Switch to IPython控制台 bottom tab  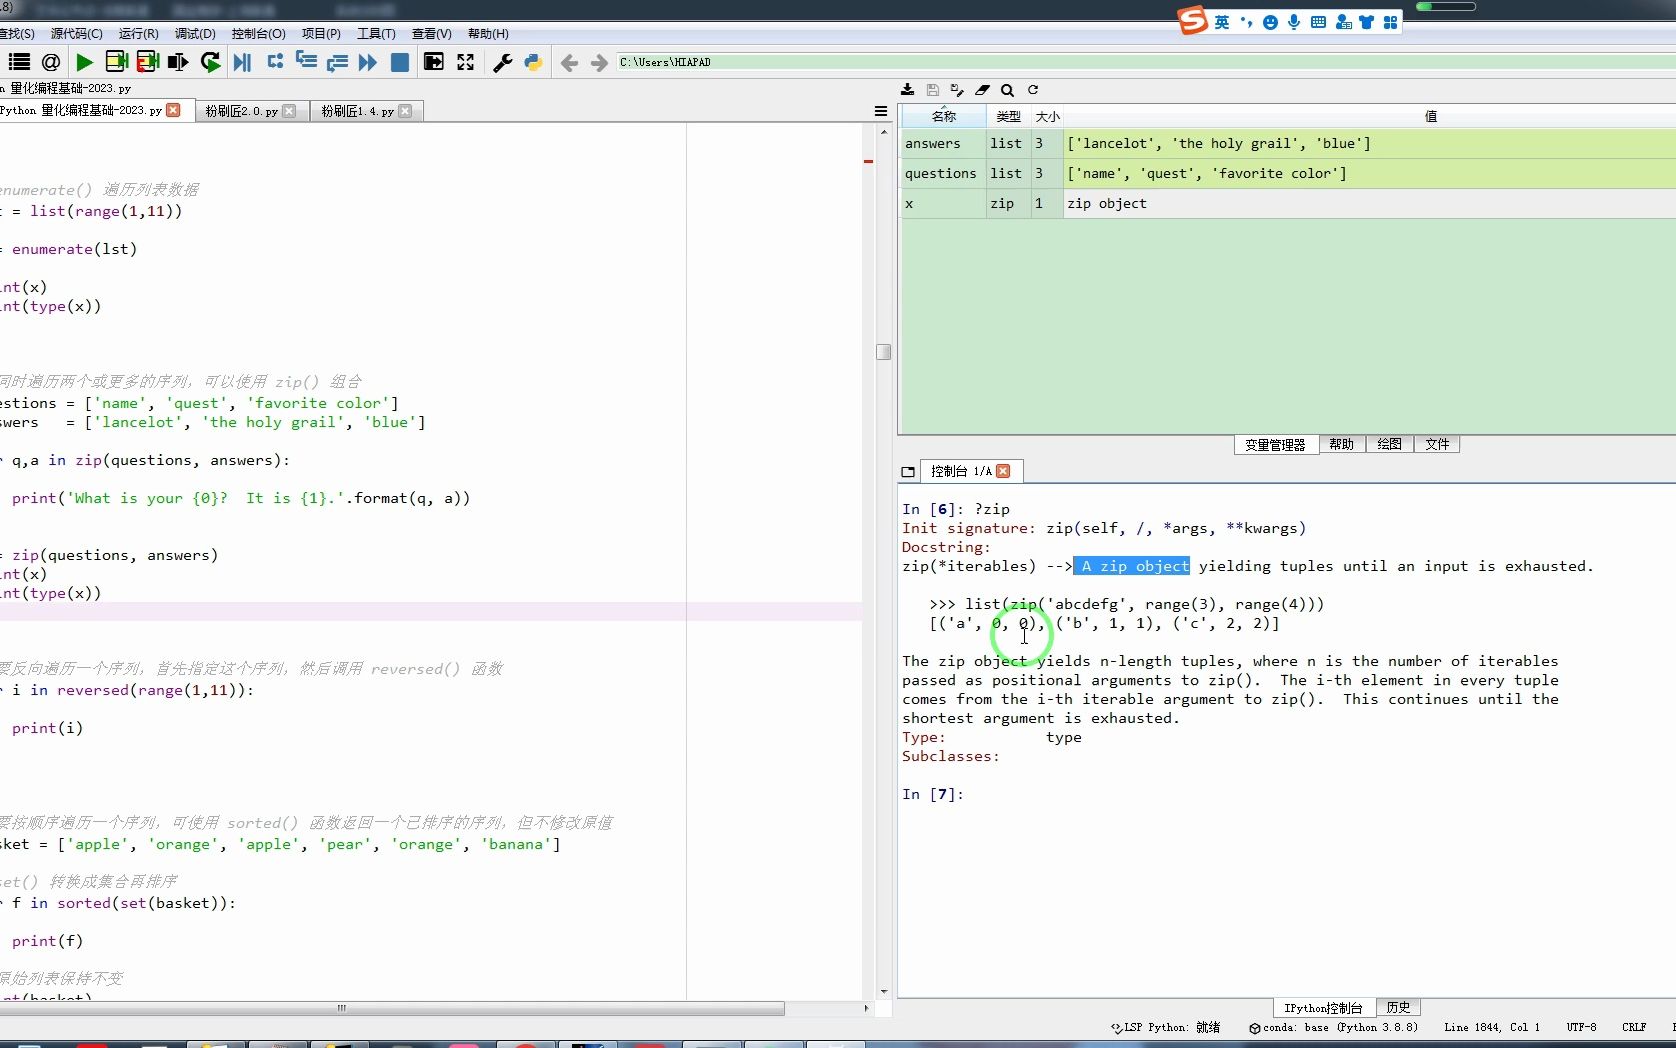(x=1323, y=1008)
